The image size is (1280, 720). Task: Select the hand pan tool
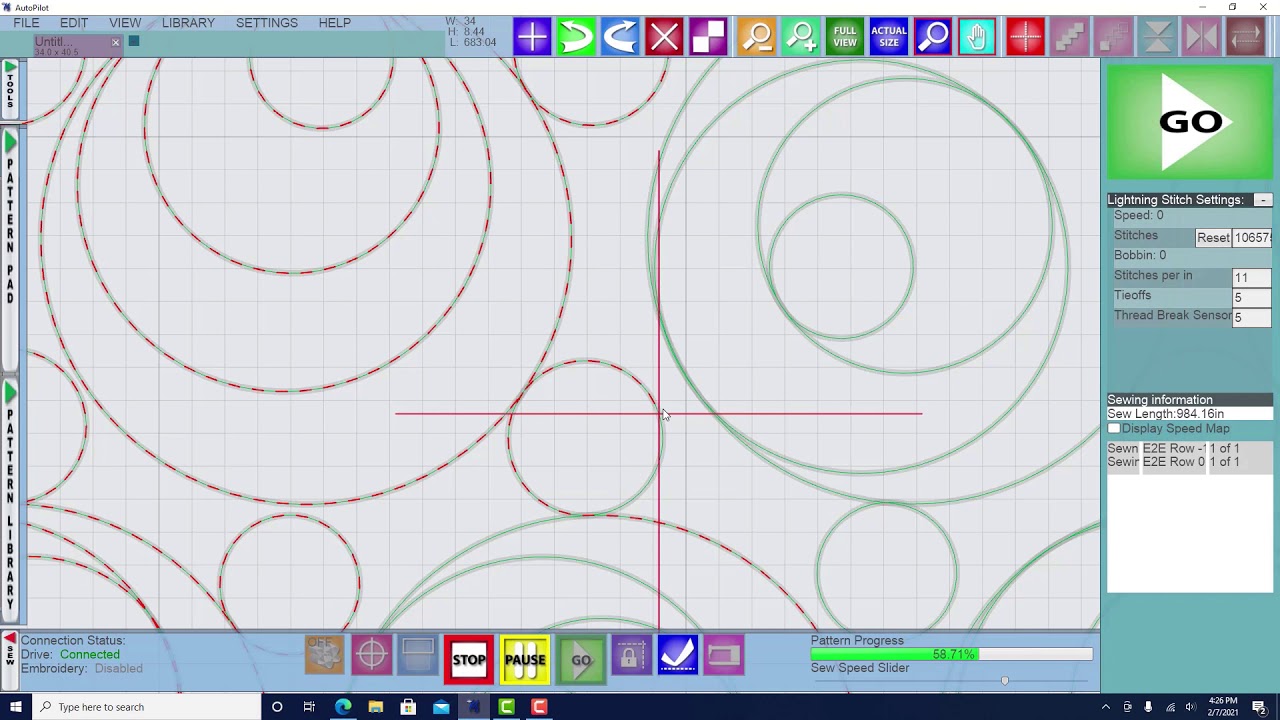pos(977,38)
